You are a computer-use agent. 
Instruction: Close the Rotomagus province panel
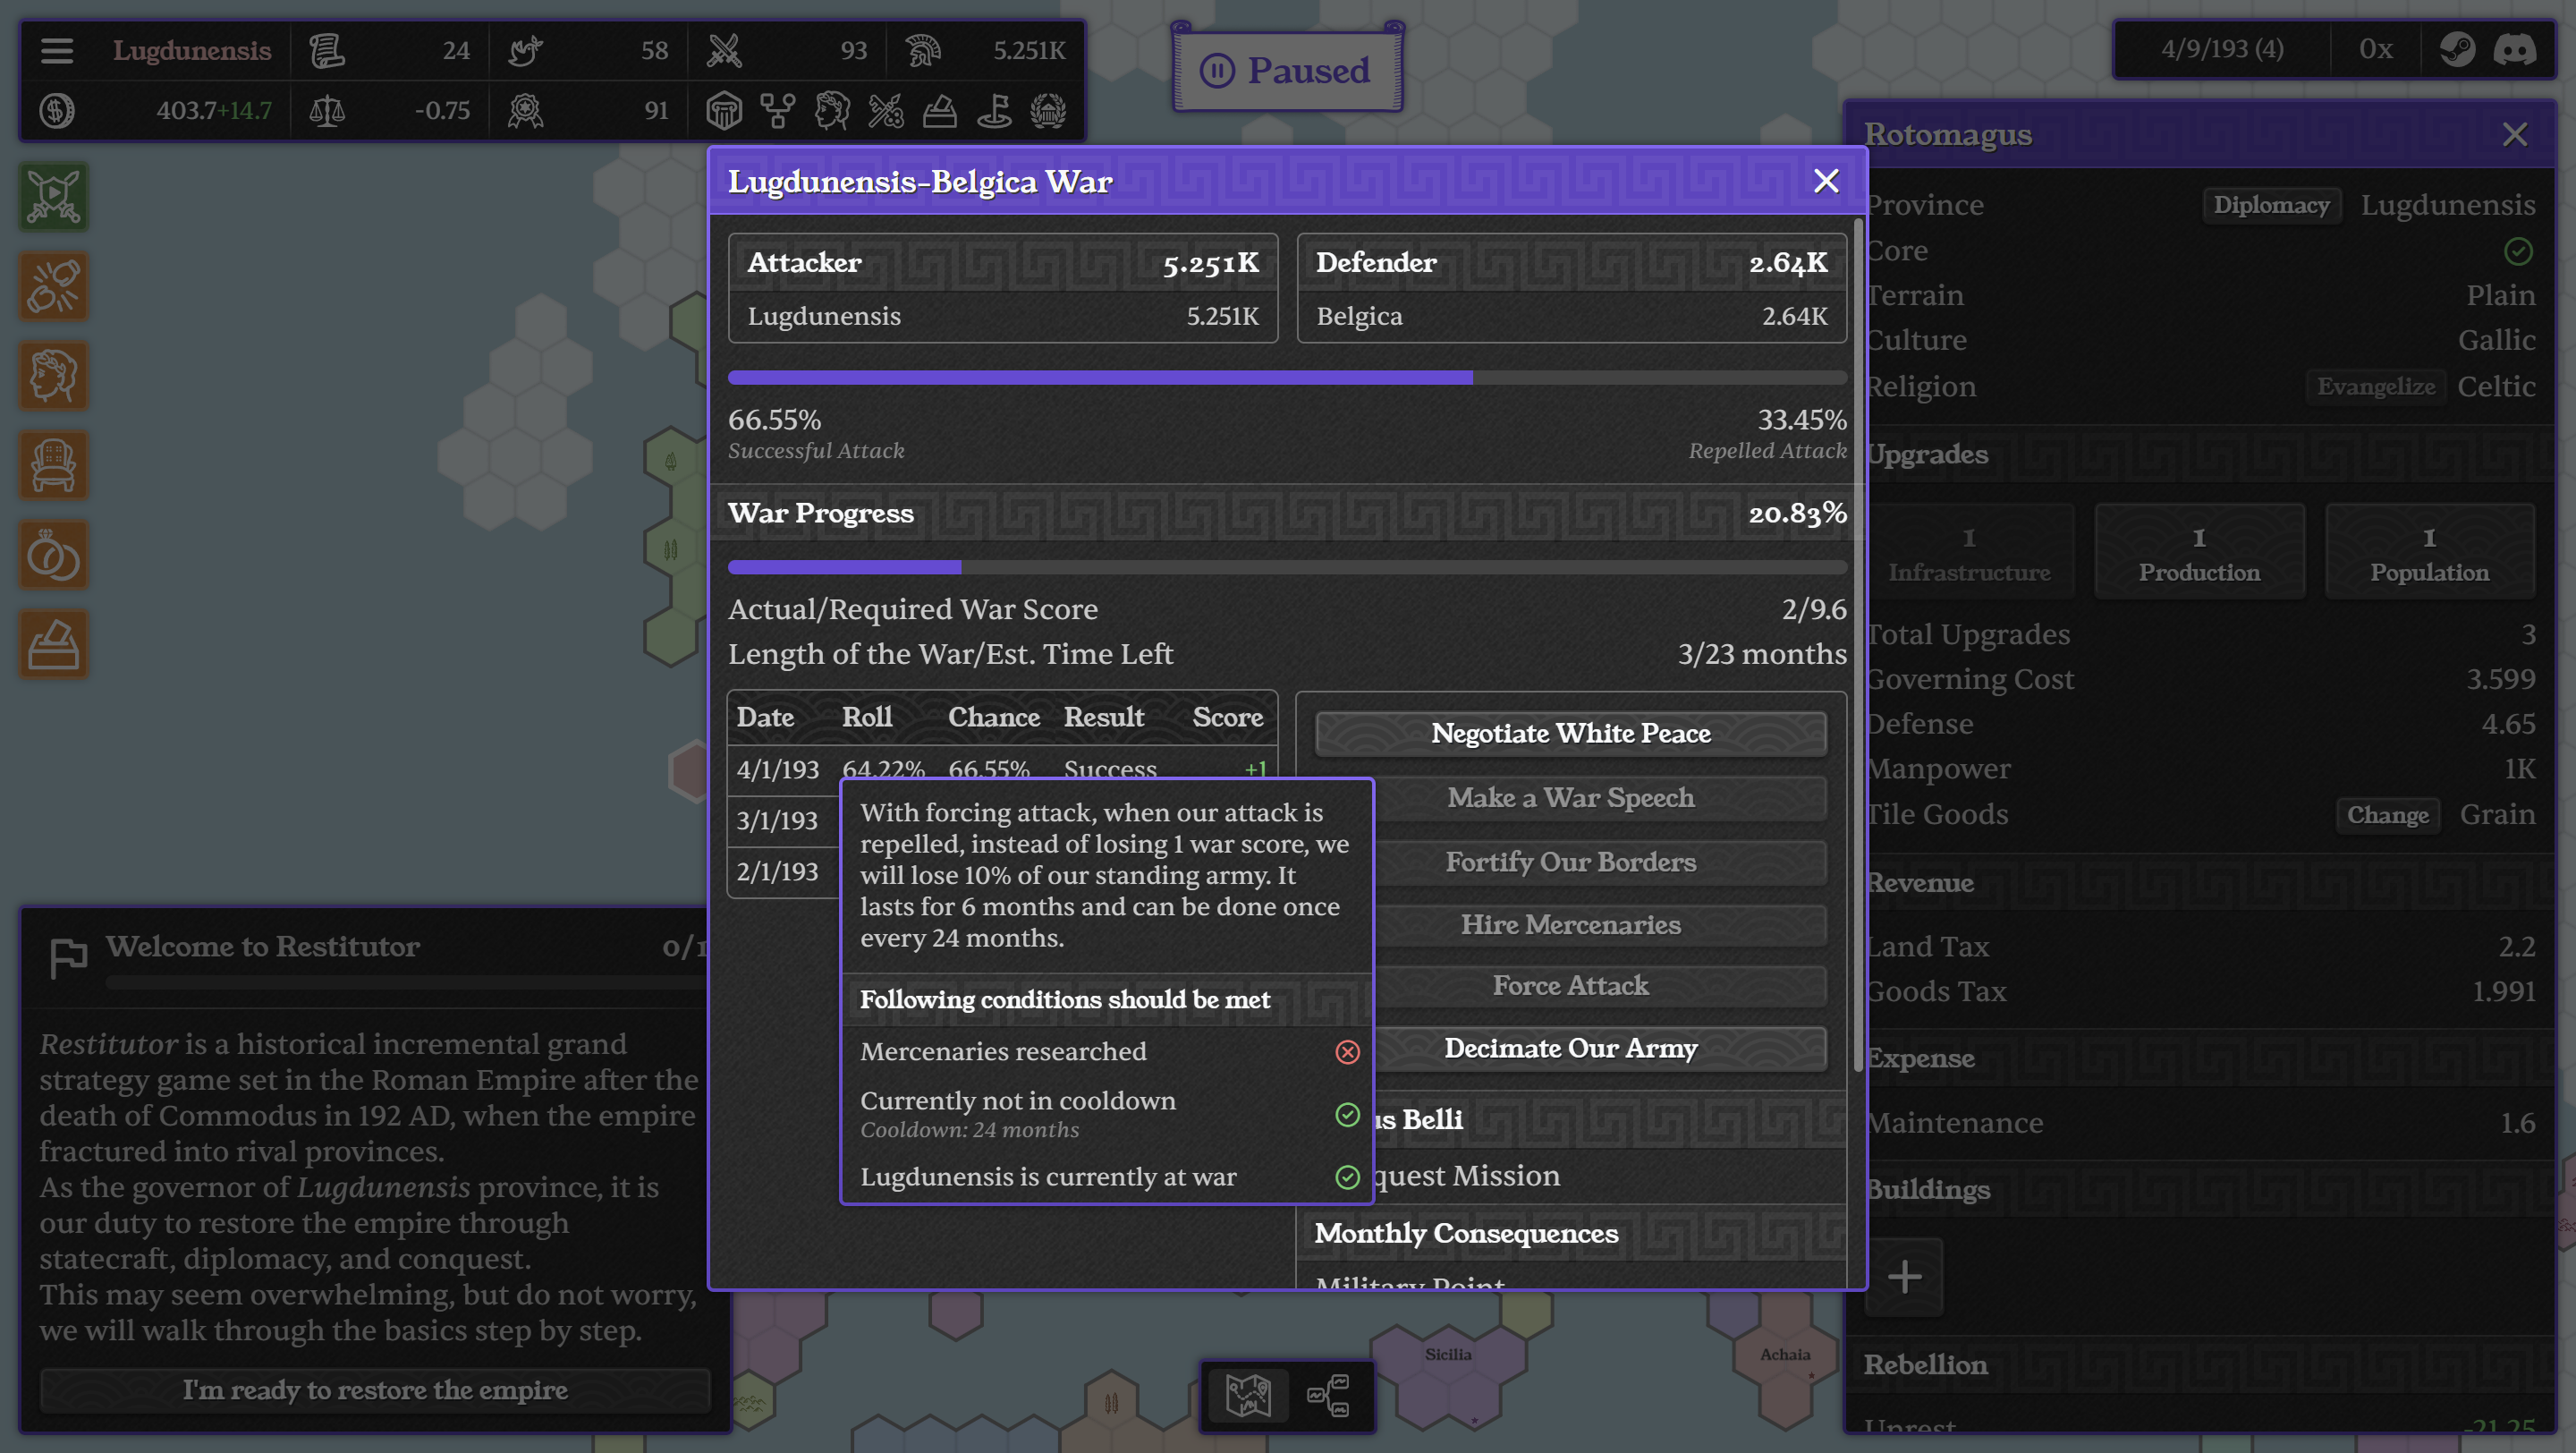[2514, 134]
